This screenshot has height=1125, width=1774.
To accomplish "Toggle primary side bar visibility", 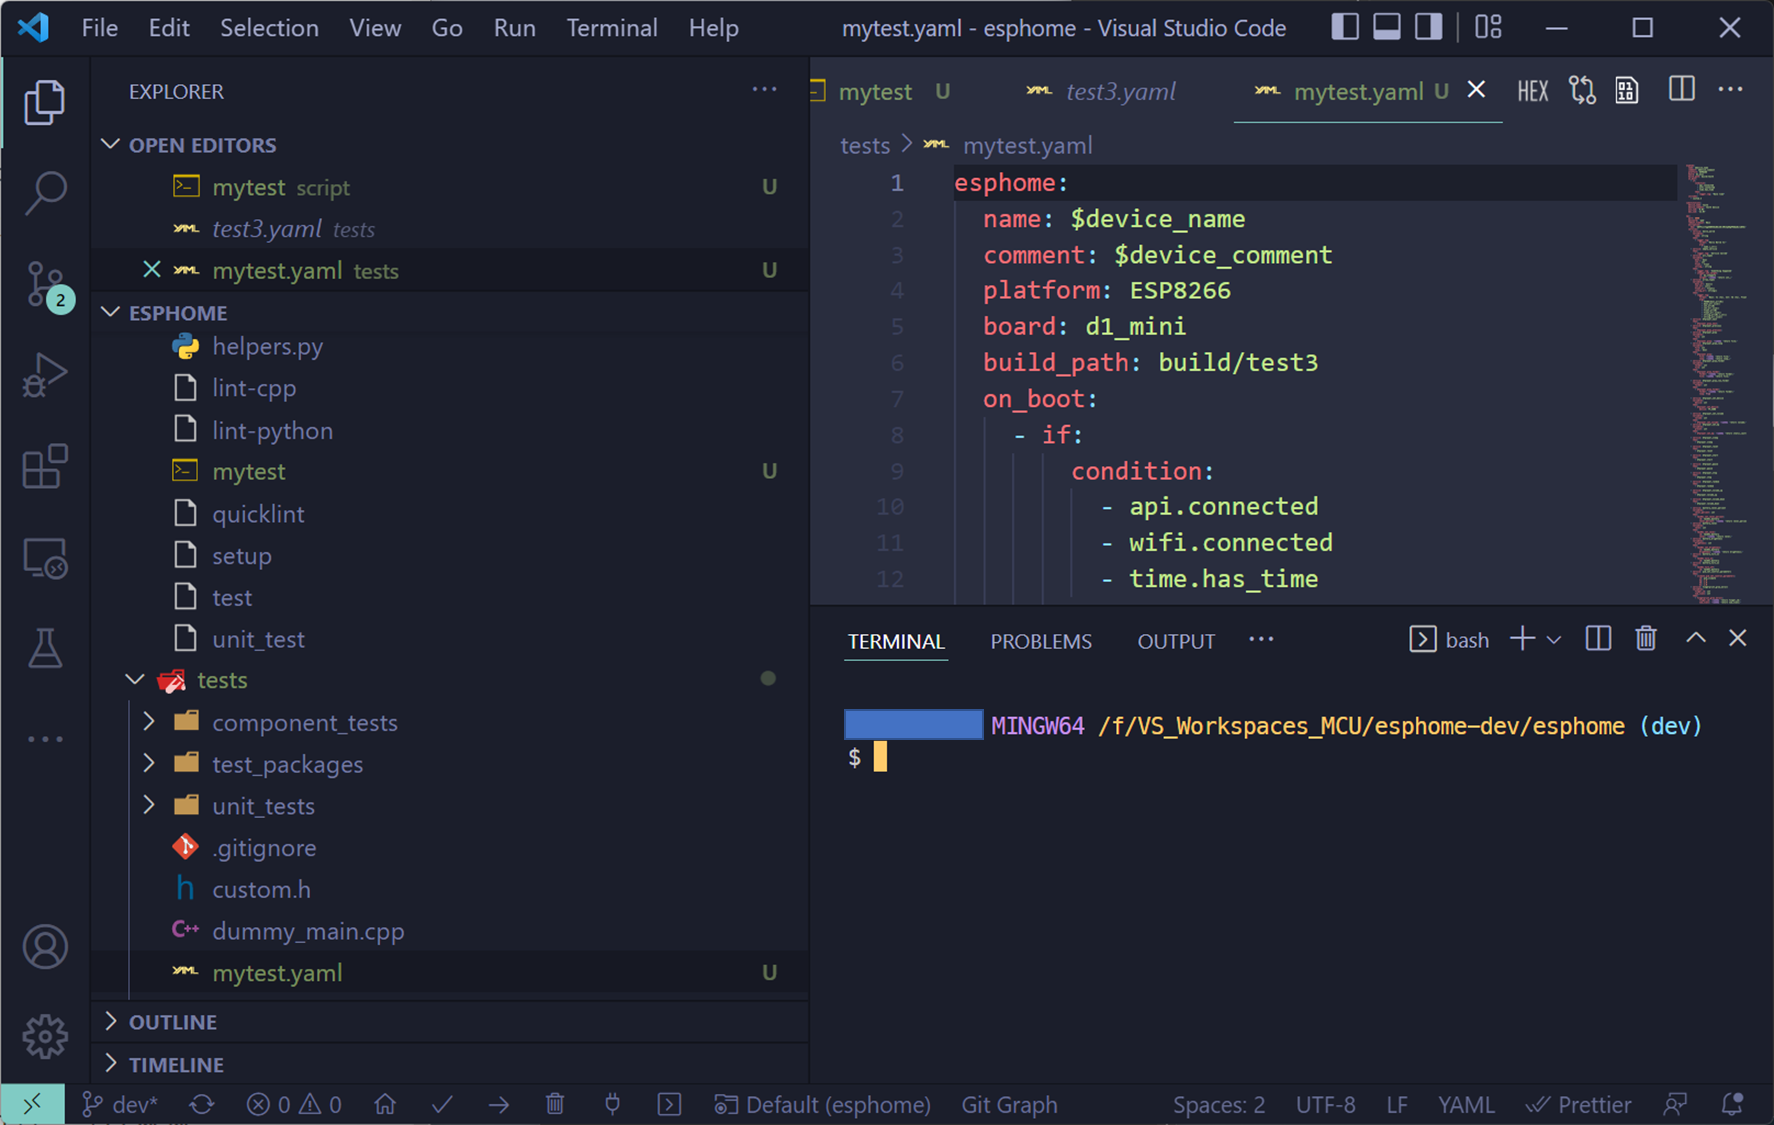I will point(1345,27).
